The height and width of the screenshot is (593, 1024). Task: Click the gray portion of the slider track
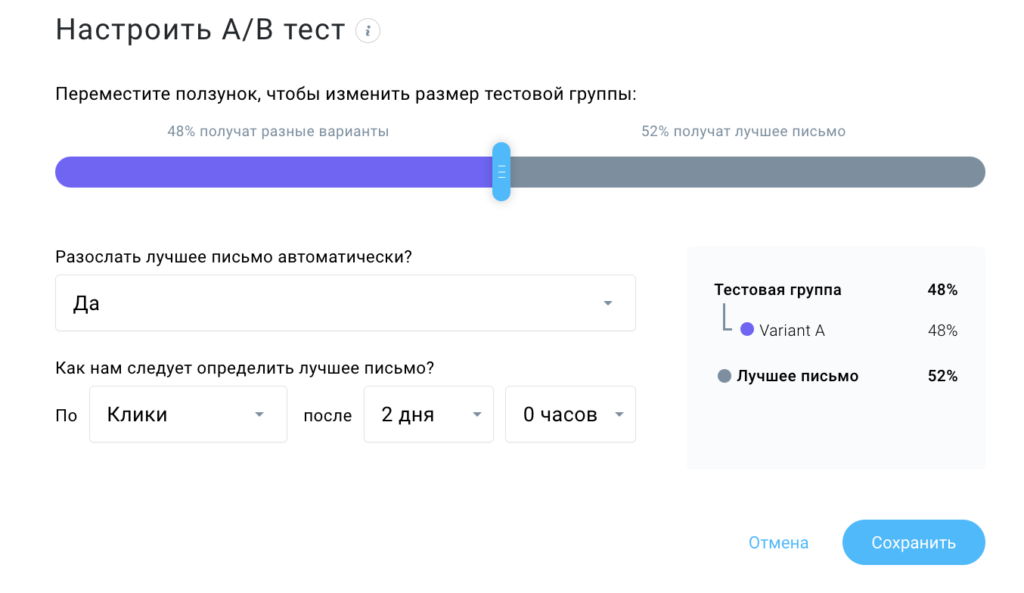point(748,172)
